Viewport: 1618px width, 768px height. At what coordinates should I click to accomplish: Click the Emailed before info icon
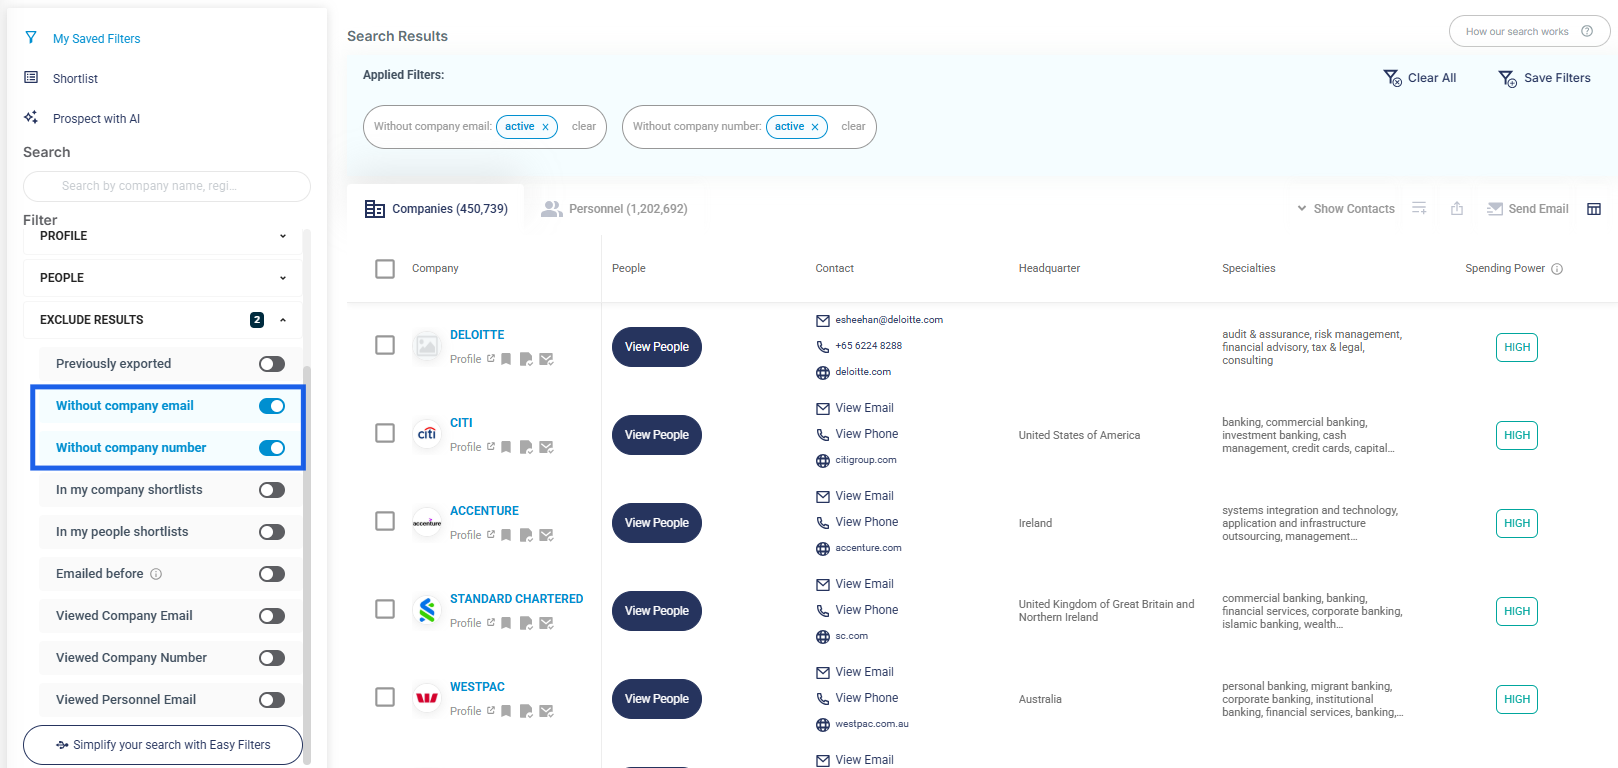click(156, 574)
